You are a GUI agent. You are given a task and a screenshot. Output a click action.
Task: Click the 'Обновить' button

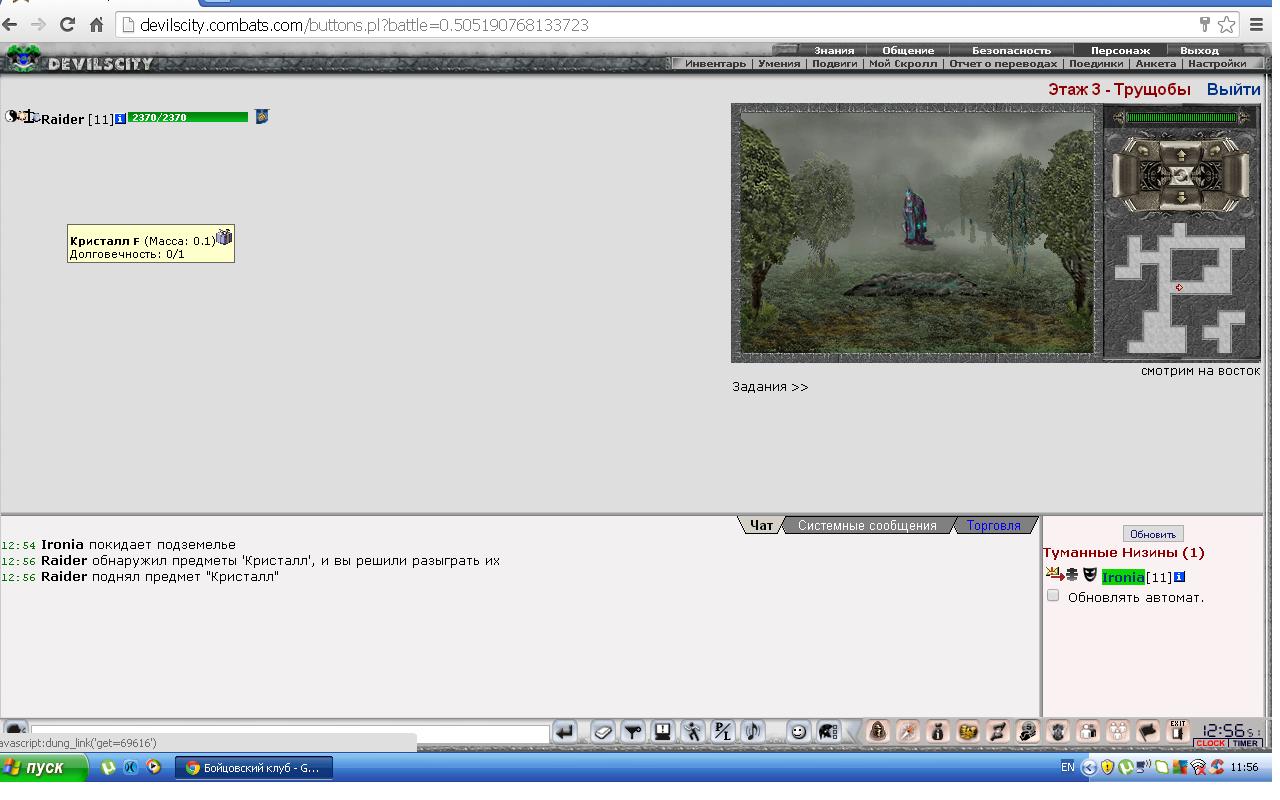point(1152,534)
